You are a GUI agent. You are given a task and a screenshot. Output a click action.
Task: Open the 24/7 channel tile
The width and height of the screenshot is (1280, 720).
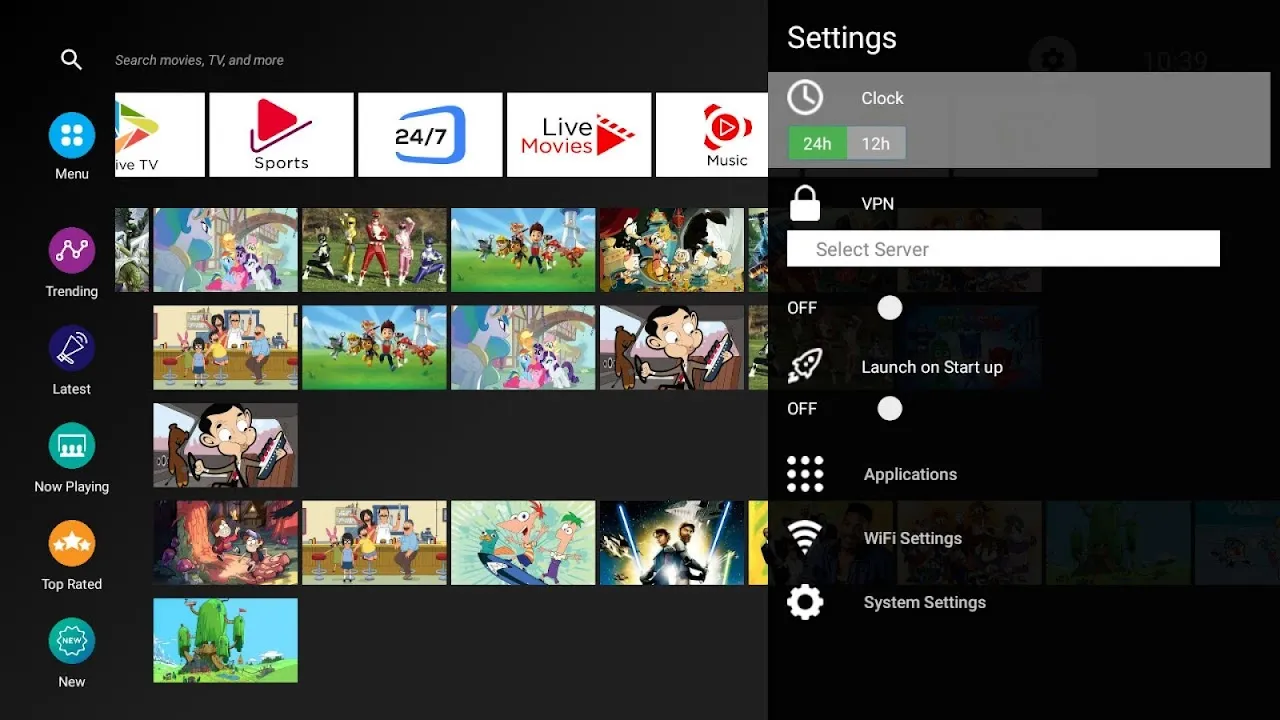click(430, 135)
